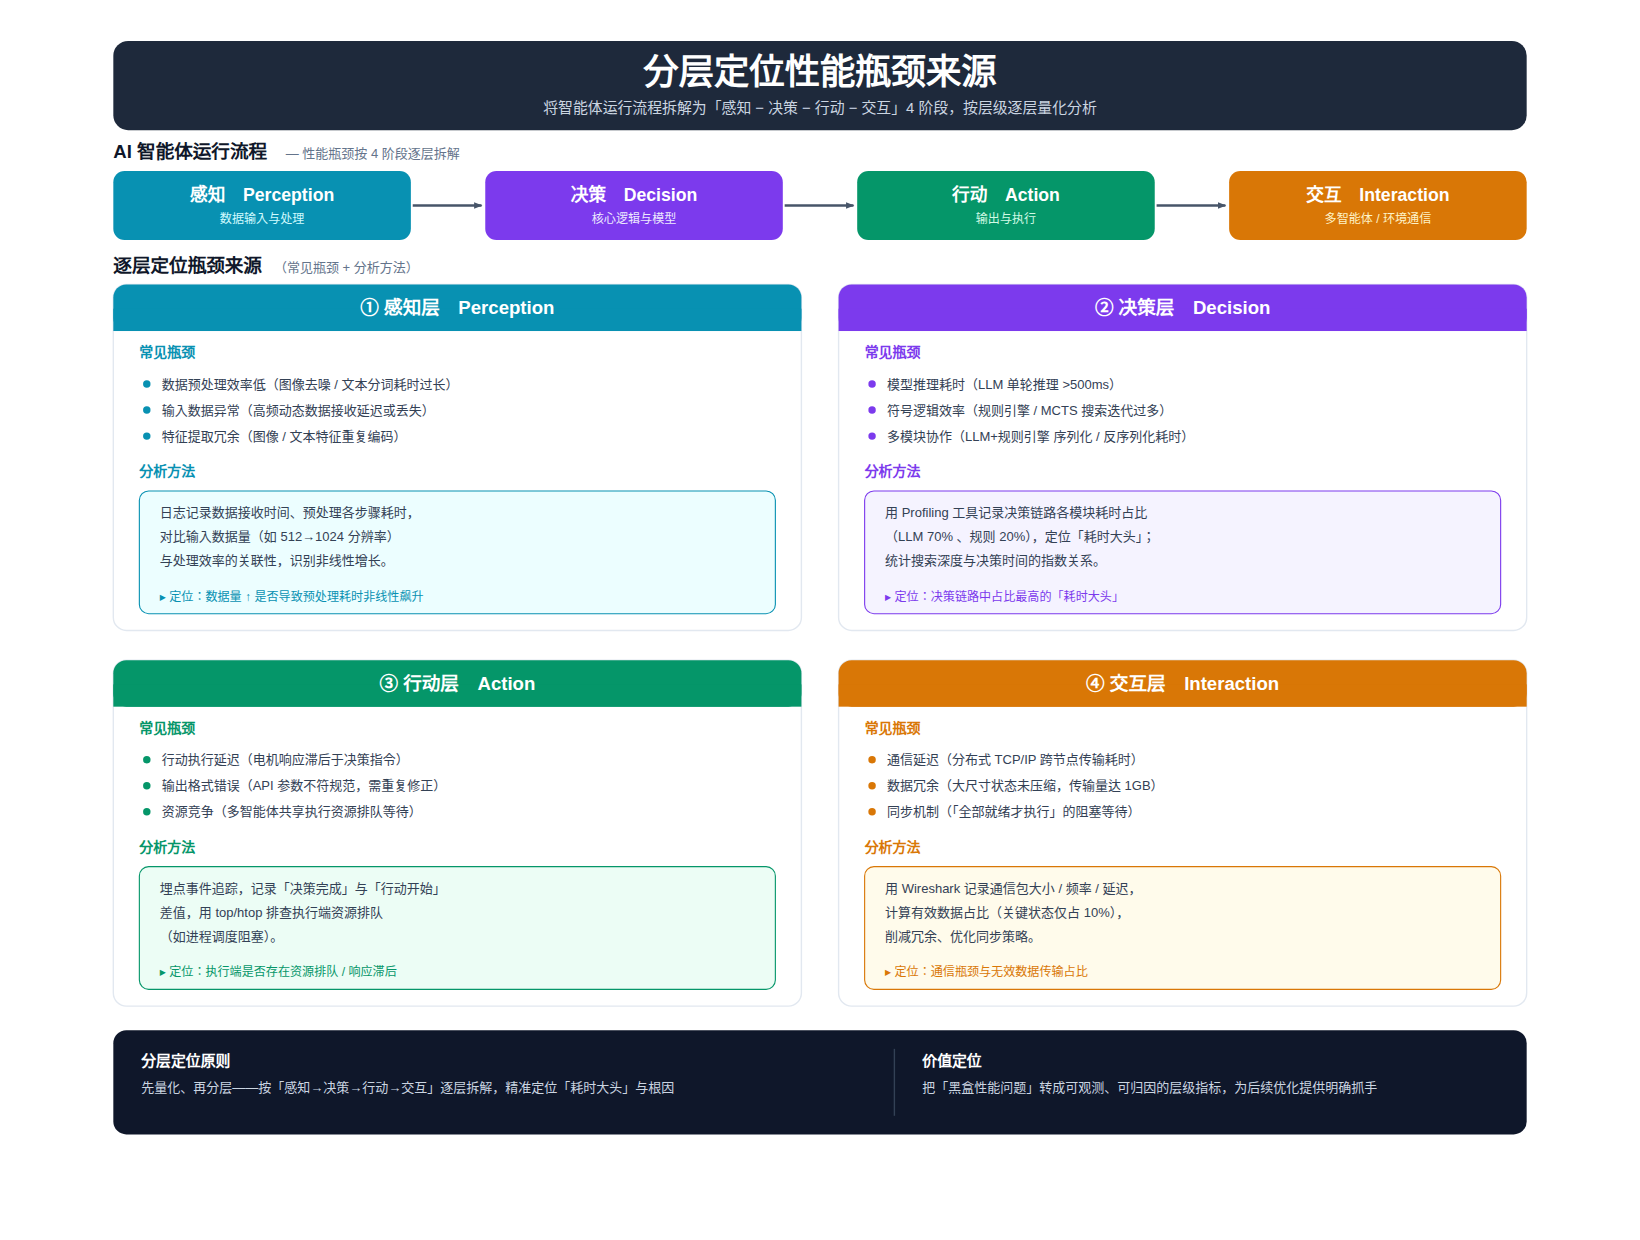This screenshot has height=1240, width=1640.
Task: Click the 分析方法 label in Decision card
Action: point(892,472)
